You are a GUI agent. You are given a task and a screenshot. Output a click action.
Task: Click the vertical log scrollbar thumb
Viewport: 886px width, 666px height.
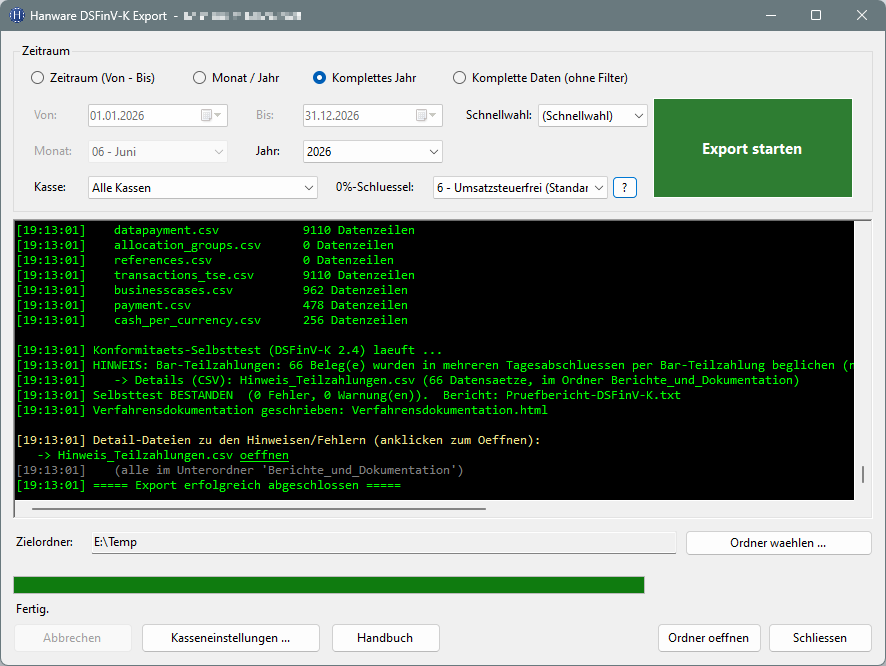tap(863, 475)
